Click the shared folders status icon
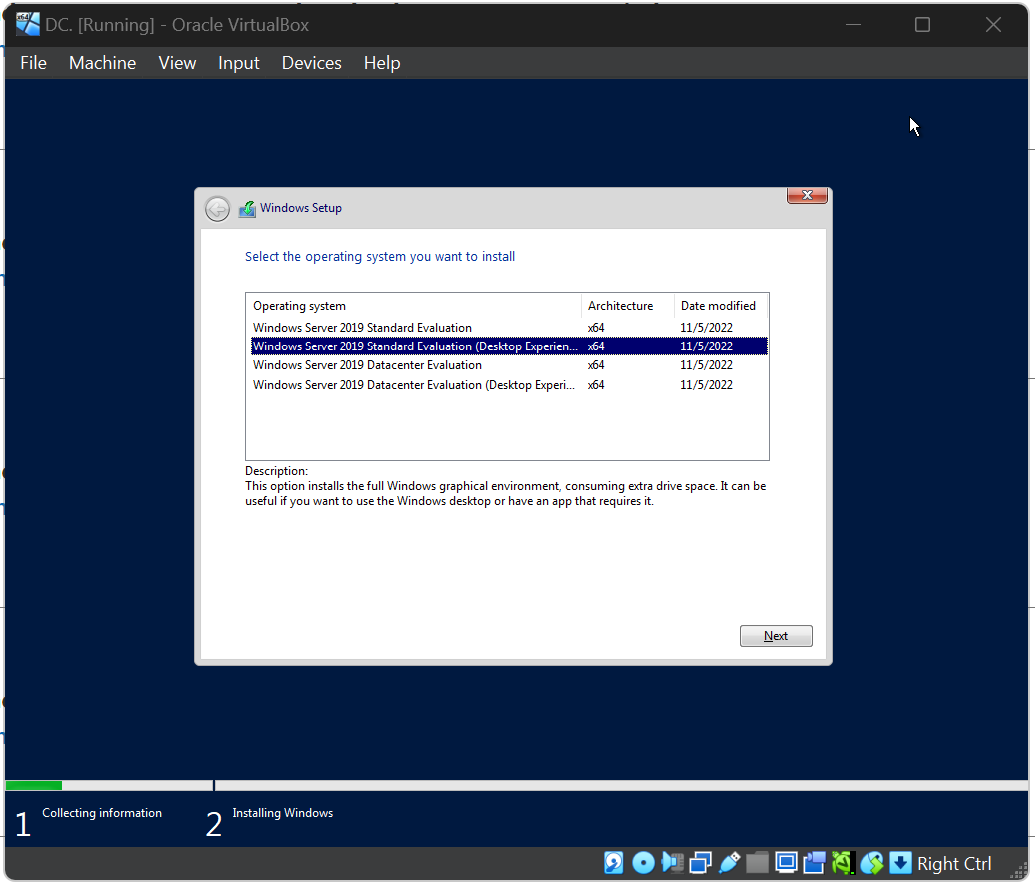Screen dimensions: 1035x882 tap(757, 862)
